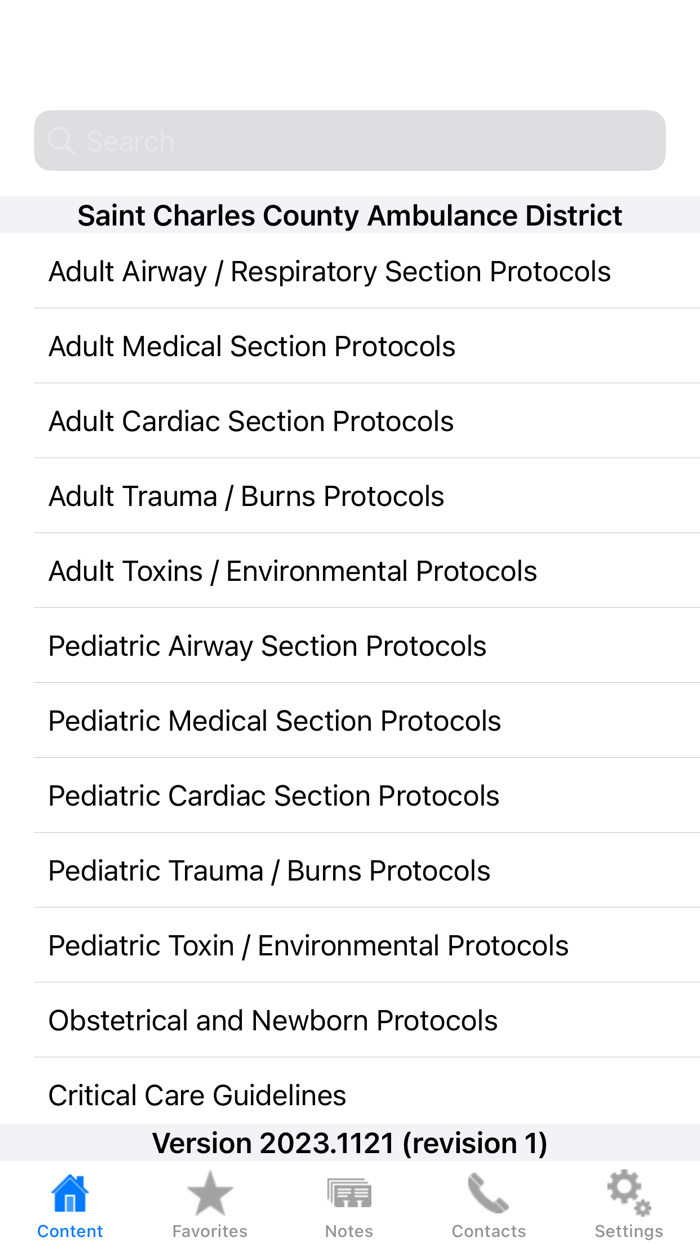Click inside the Search field
Image resolution: width=700 pixels, height=1244 pixels.
(350, 140)
